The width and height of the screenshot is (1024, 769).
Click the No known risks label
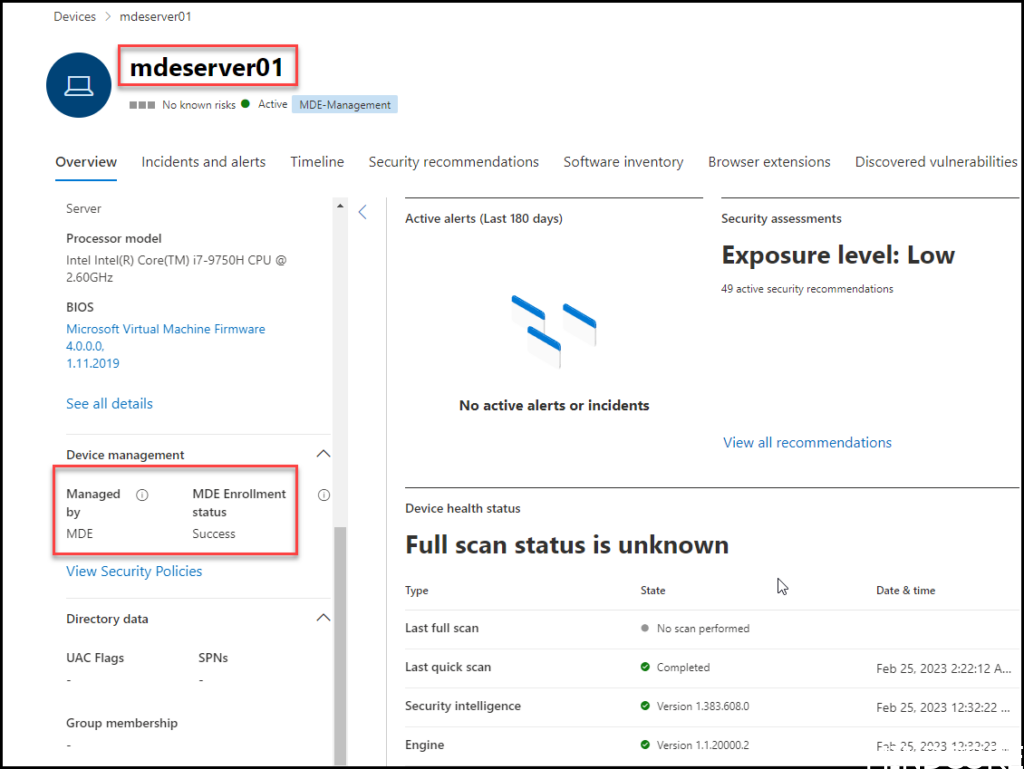(x=196, y=103)
